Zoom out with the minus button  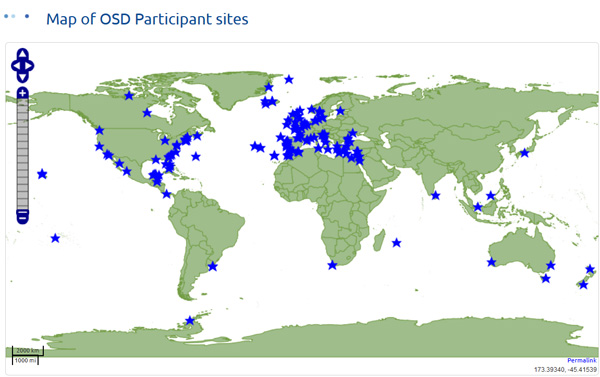point(23,217)
